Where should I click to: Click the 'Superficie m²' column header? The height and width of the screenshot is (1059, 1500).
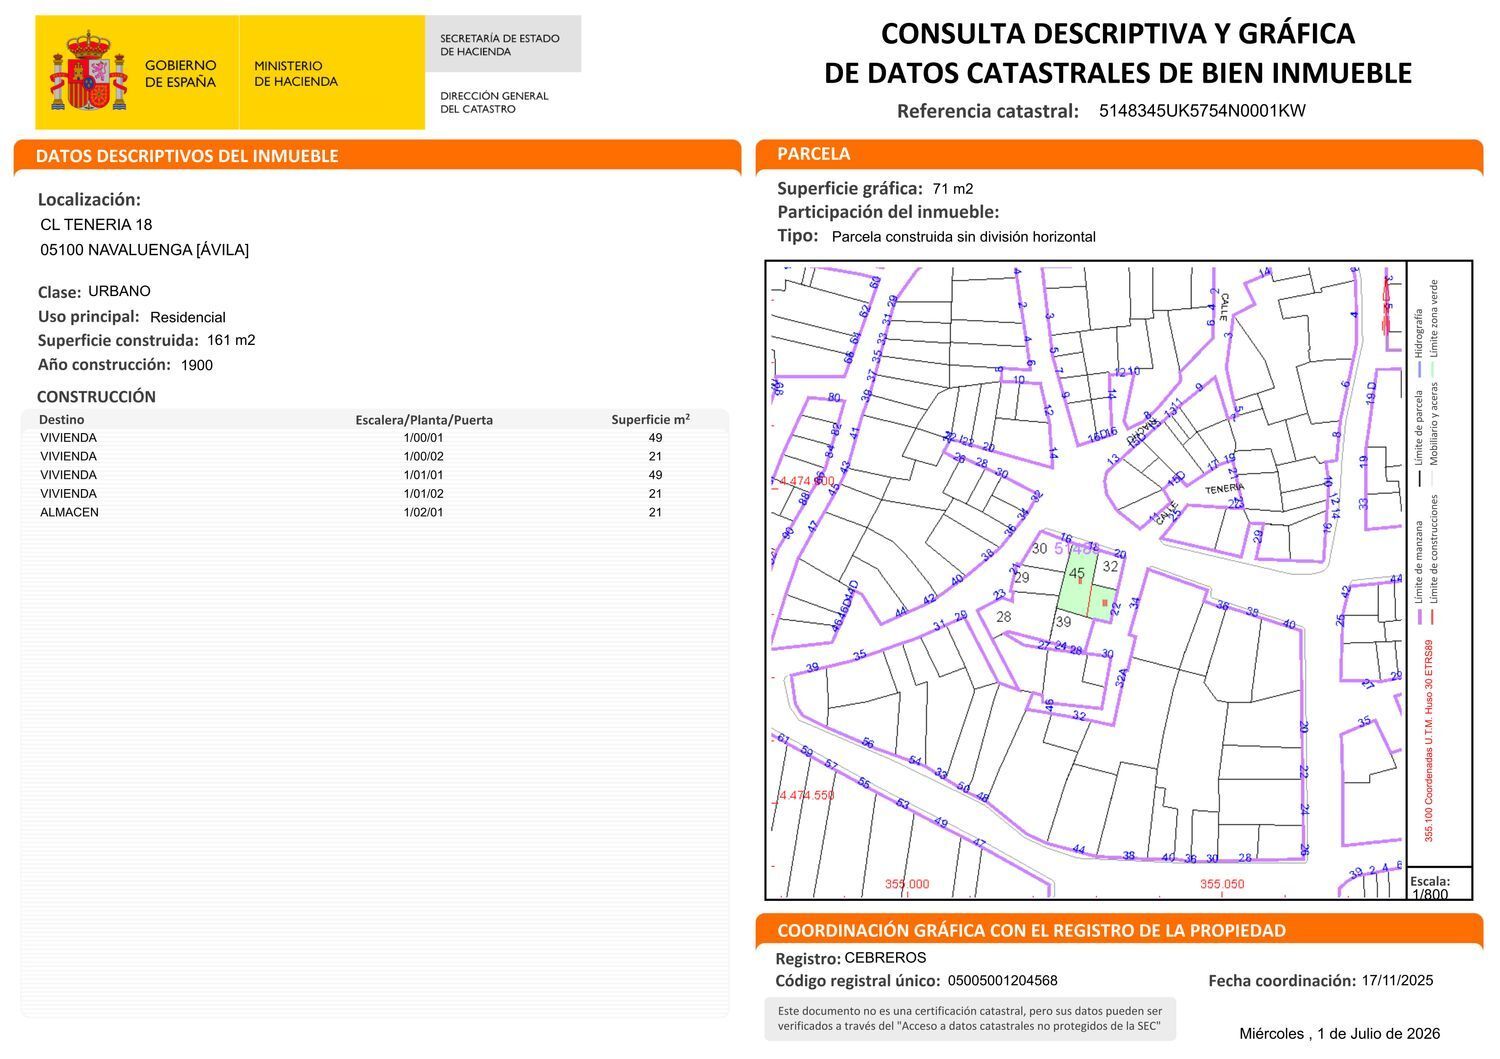tap(651, 420)
